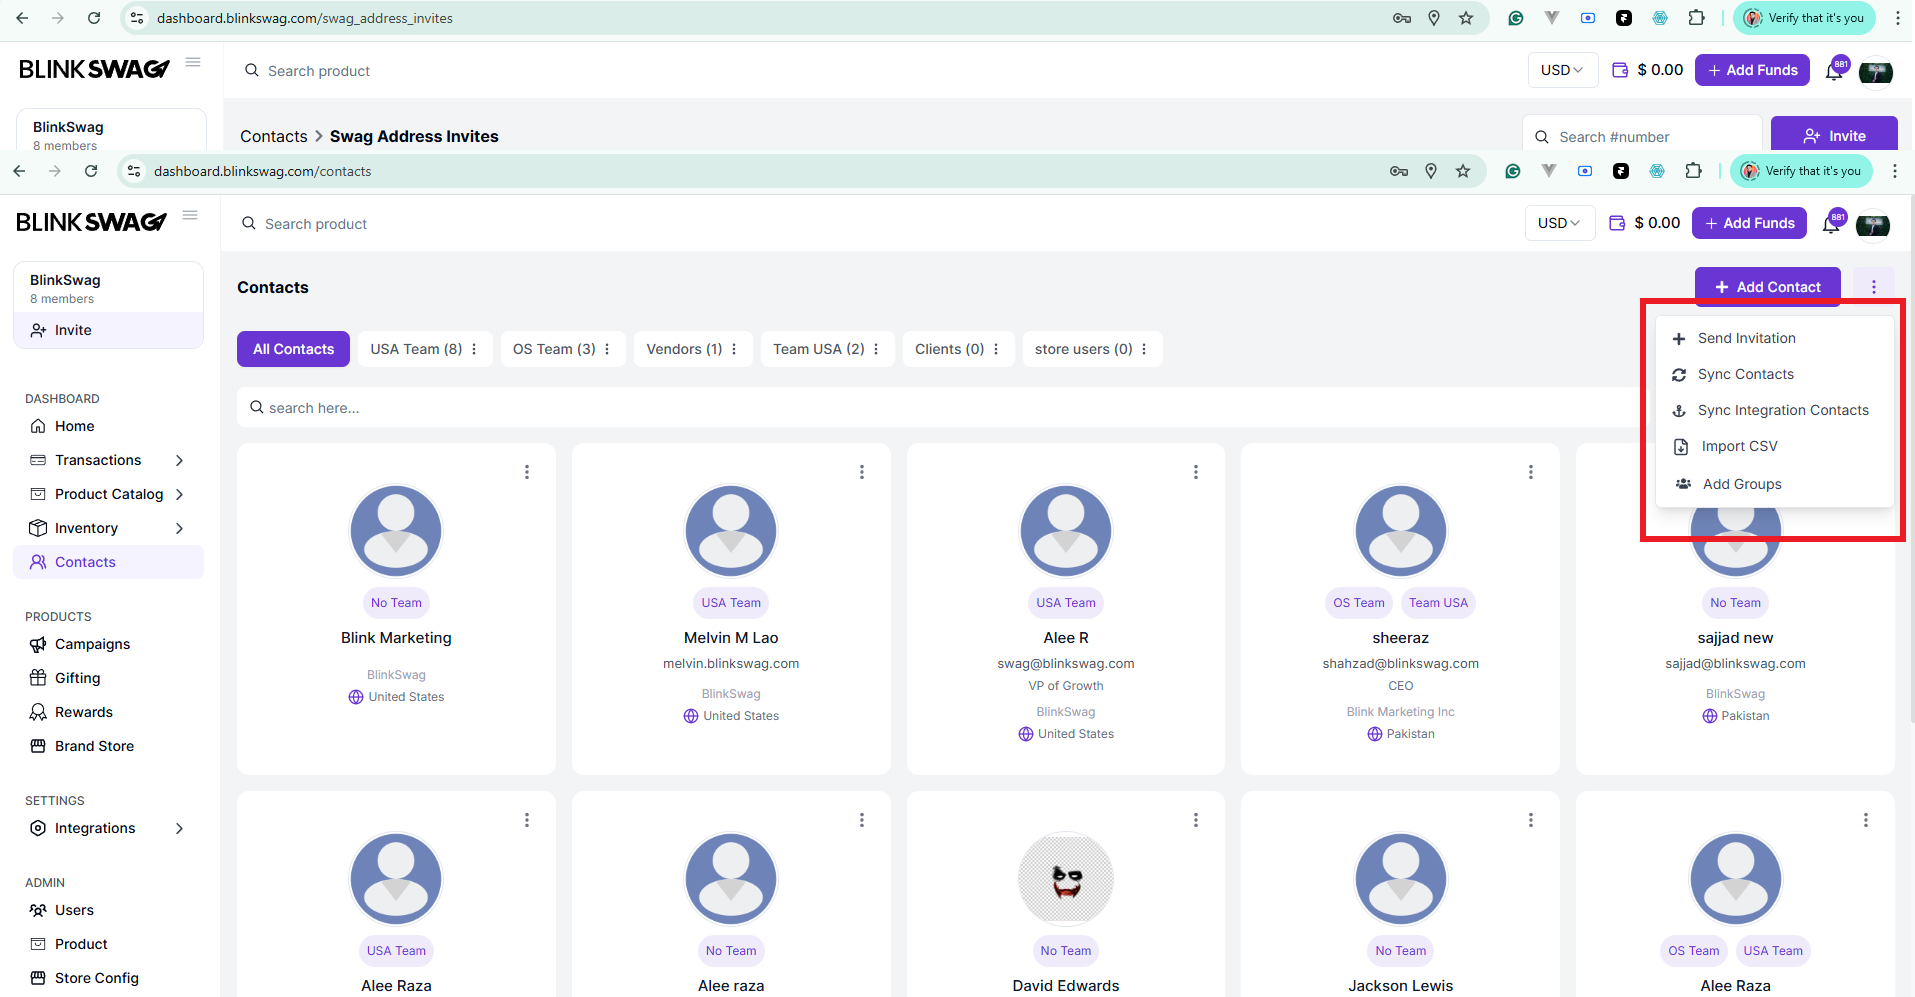Open Chrome menu dots in the front window

coord(1895,171)
